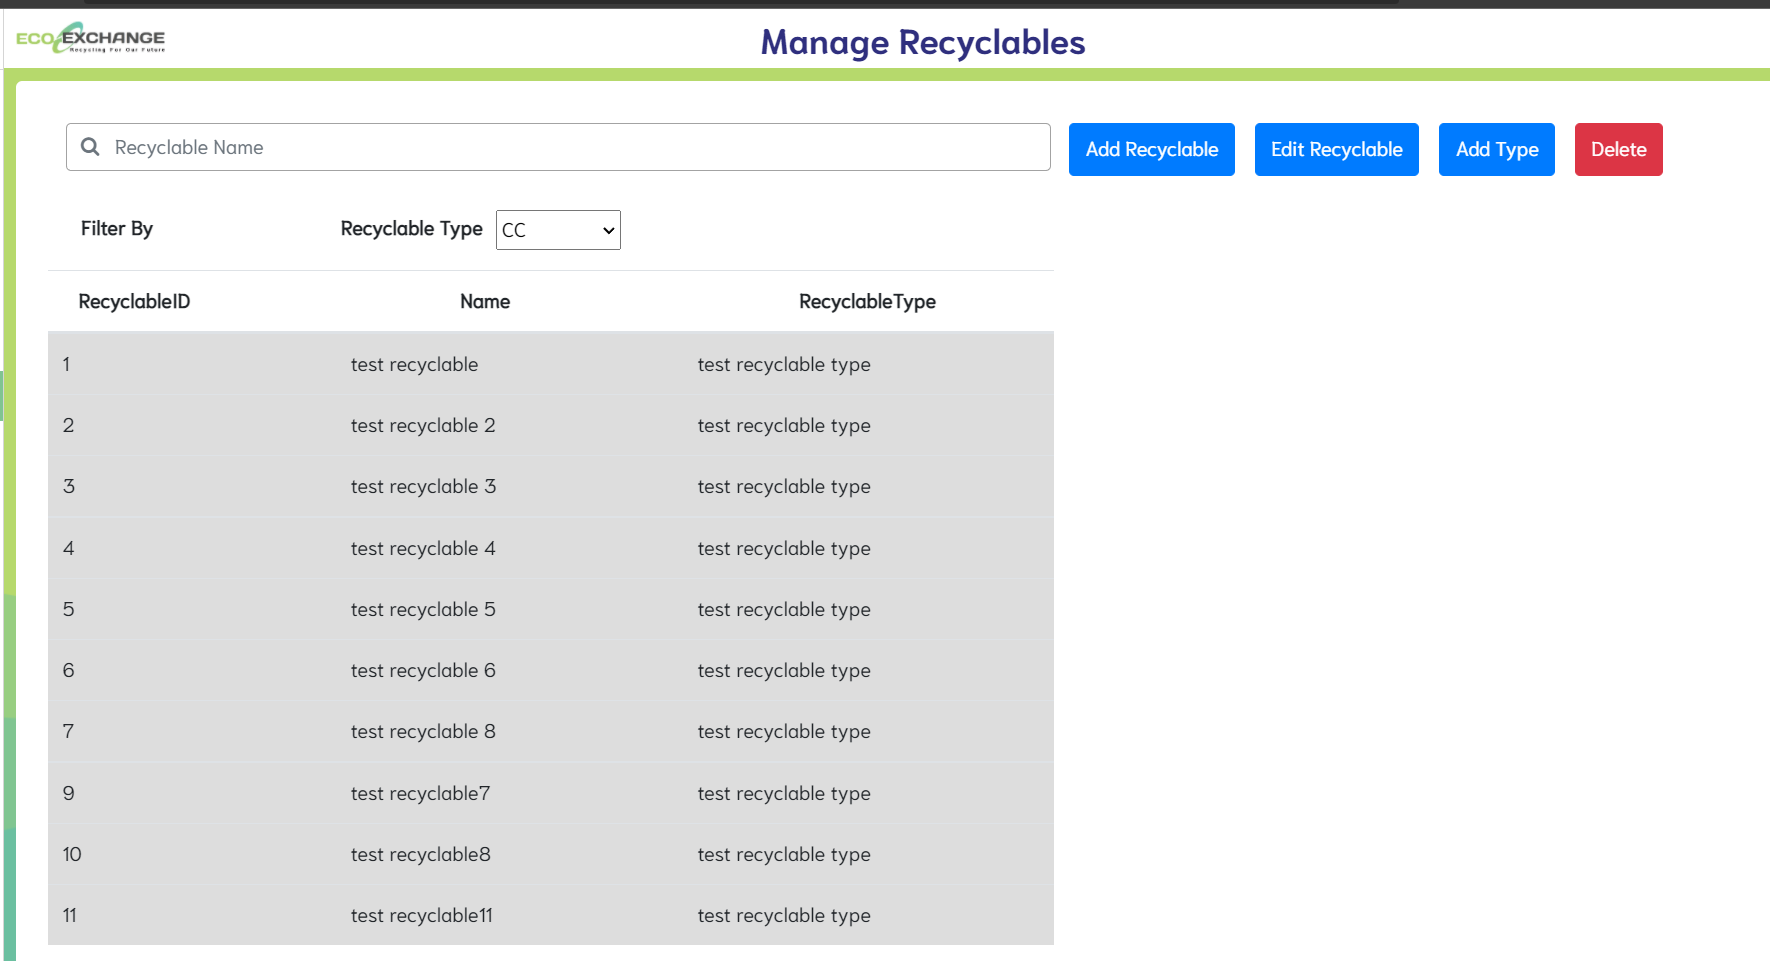Focus the Recyclable Name search field
Image resolution: width=1770 pixels, height=961 pixels.
(x=558, y=147)
